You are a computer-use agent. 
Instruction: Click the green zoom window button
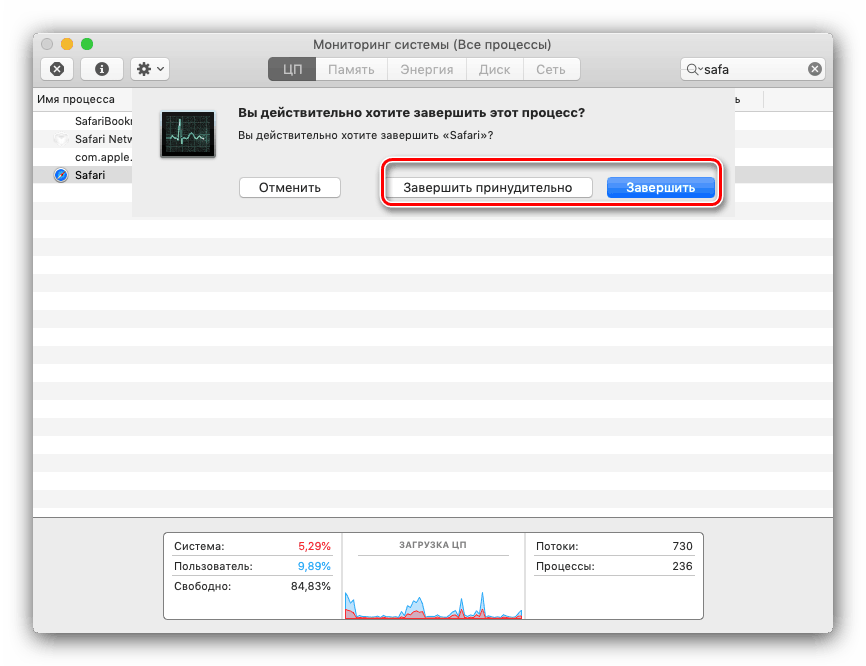click(x=87, y=44)
